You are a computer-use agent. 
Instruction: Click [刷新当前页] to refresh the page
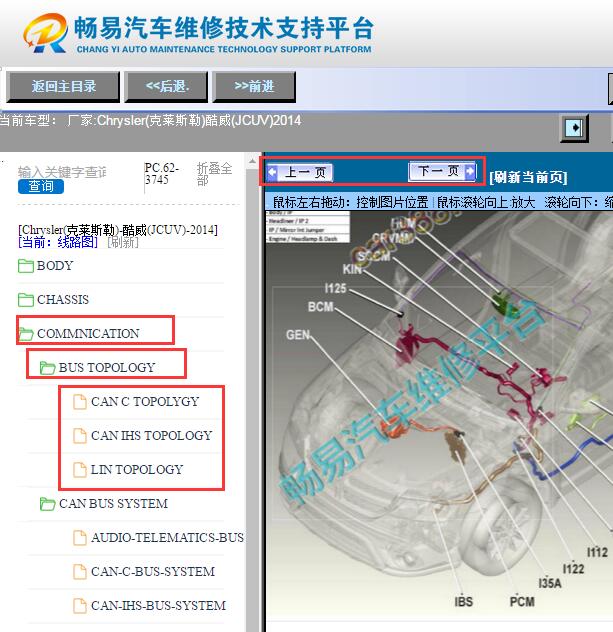pos(528,177)
